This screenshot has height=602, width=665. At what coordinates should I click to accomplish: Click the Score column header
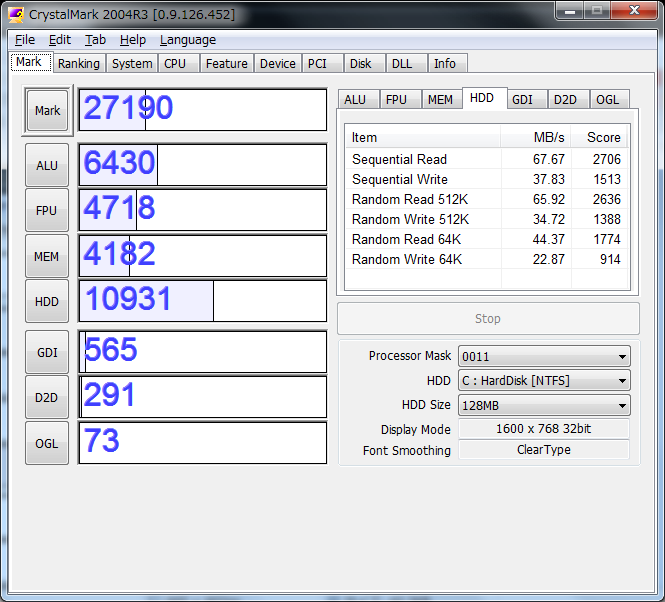[x=599, y=137]
